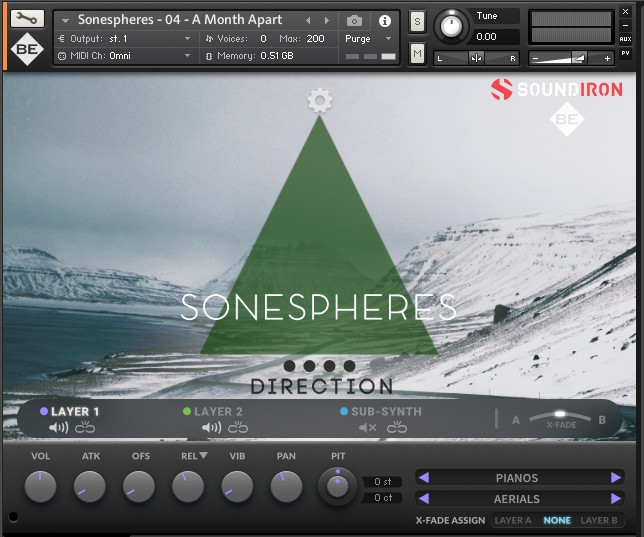Assign X-Fade to LAYER A
This screenshot has width=644, height=537.
(513, 520)
